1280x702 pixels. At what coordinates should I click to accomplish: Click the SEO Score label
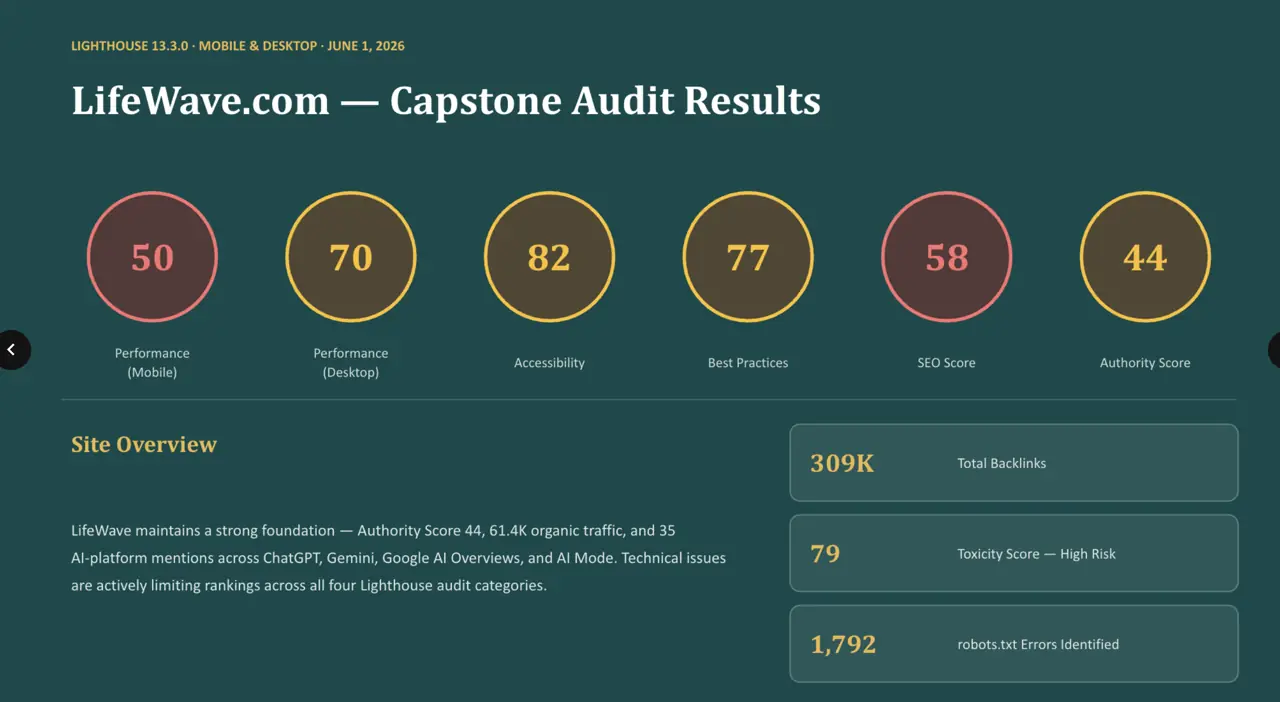tap(946, 363)
